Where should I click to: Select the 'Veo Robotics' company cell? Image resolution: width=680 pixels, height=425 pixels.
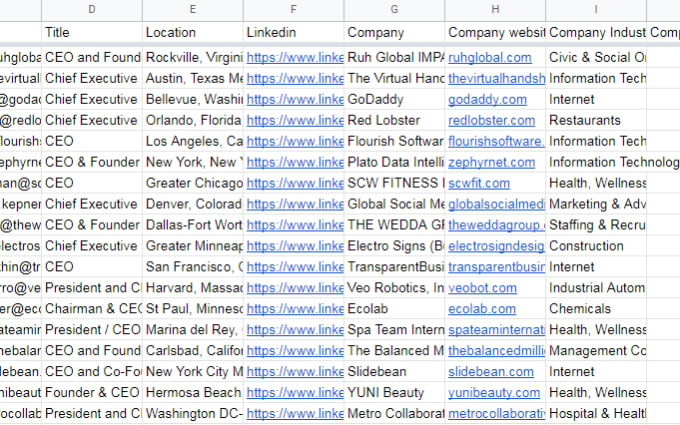point(395,288)
